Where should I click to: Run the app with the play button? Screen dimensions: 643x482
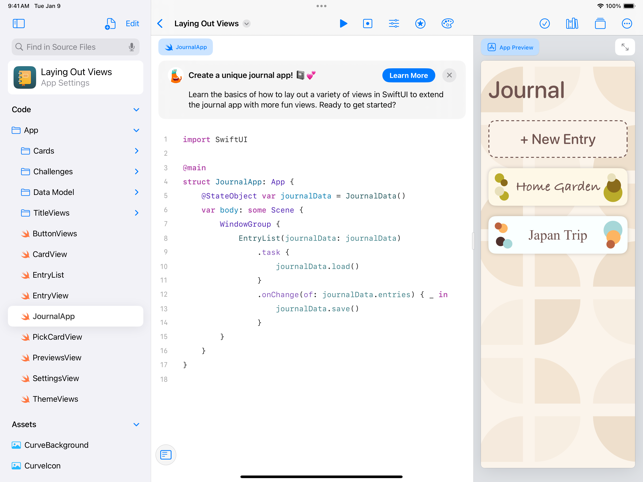(x=343, y=23)
